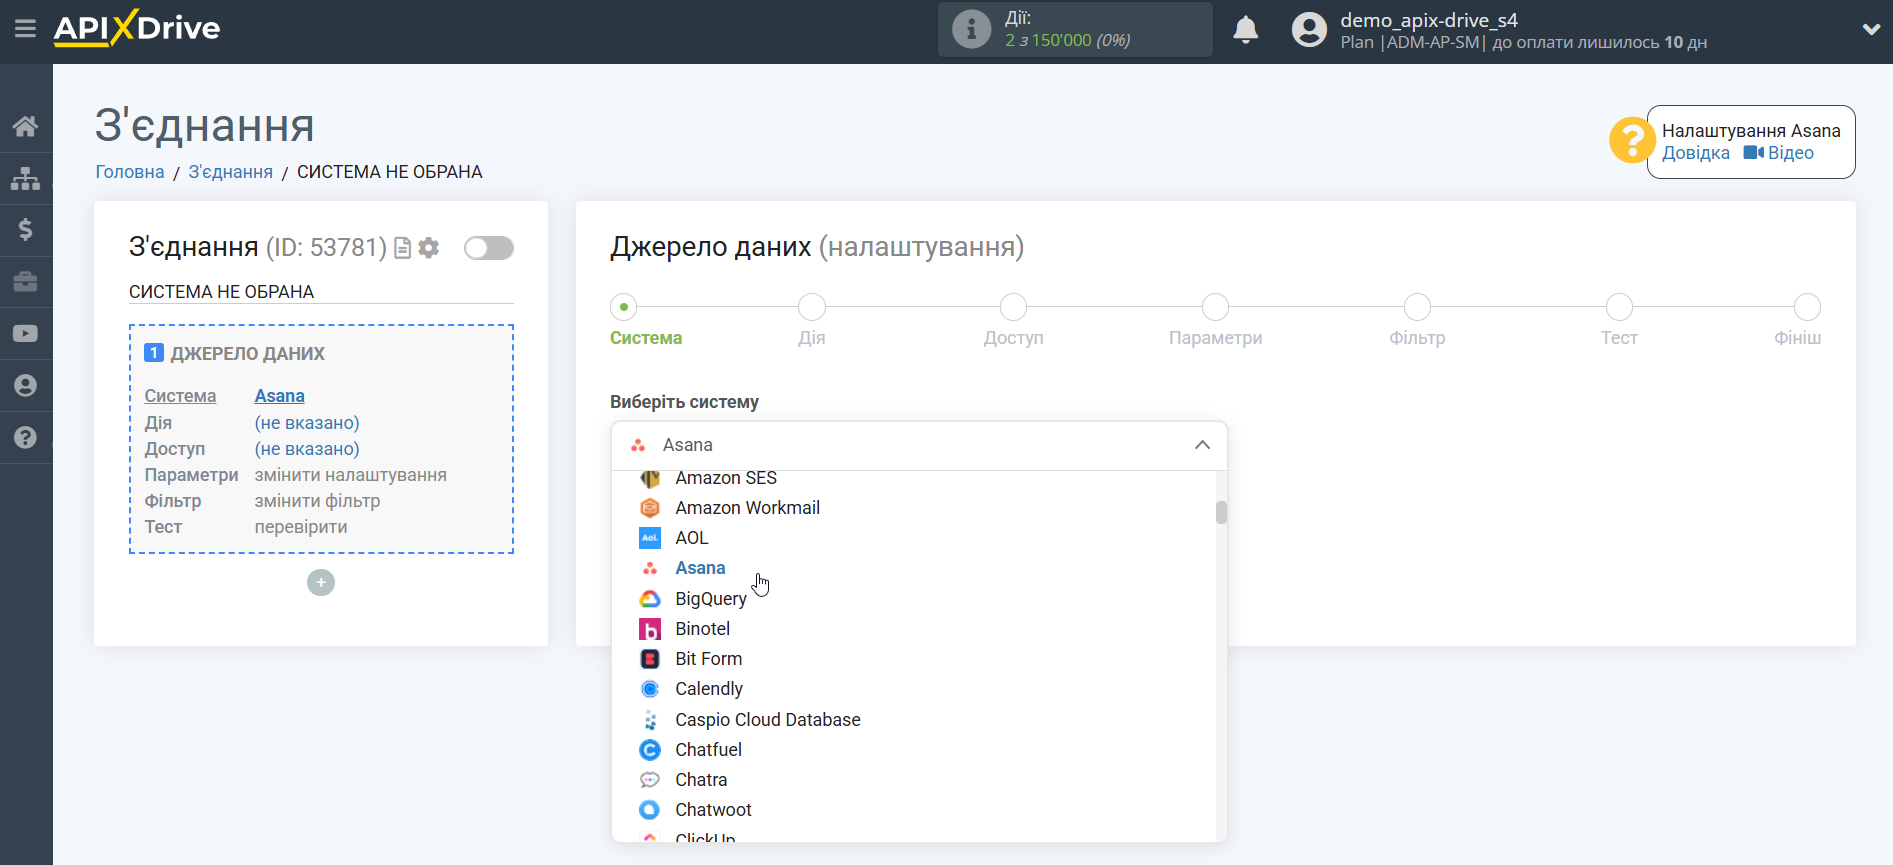
Task: Open the profile sidebar icon
Action: [26, 386]
